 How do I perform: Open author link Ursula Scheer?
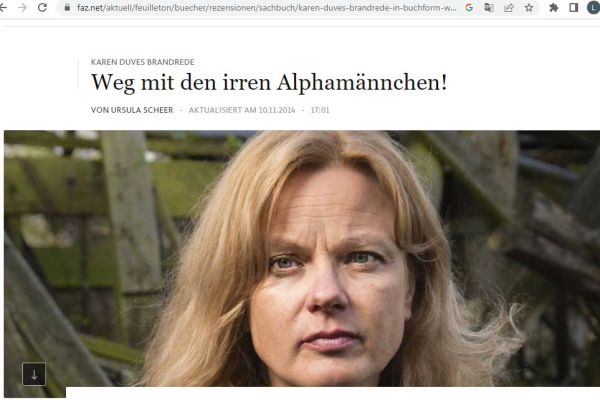(x=132, y=110)
